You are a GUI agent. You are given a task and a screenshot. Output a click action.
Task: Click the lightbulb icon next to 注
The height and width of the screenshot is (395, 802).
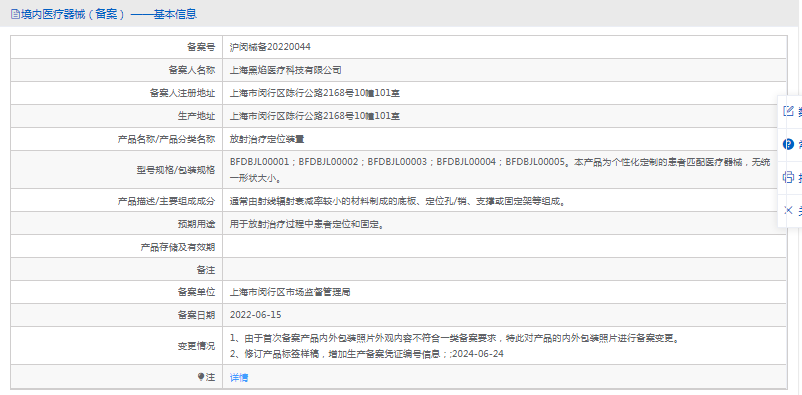coord(201,378)
